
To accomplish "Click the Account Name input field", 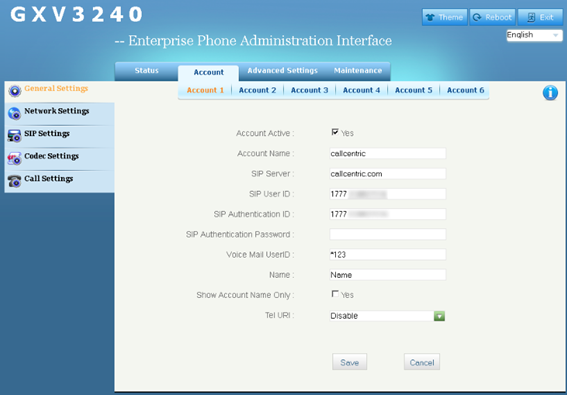I will (x=388, y=153).
